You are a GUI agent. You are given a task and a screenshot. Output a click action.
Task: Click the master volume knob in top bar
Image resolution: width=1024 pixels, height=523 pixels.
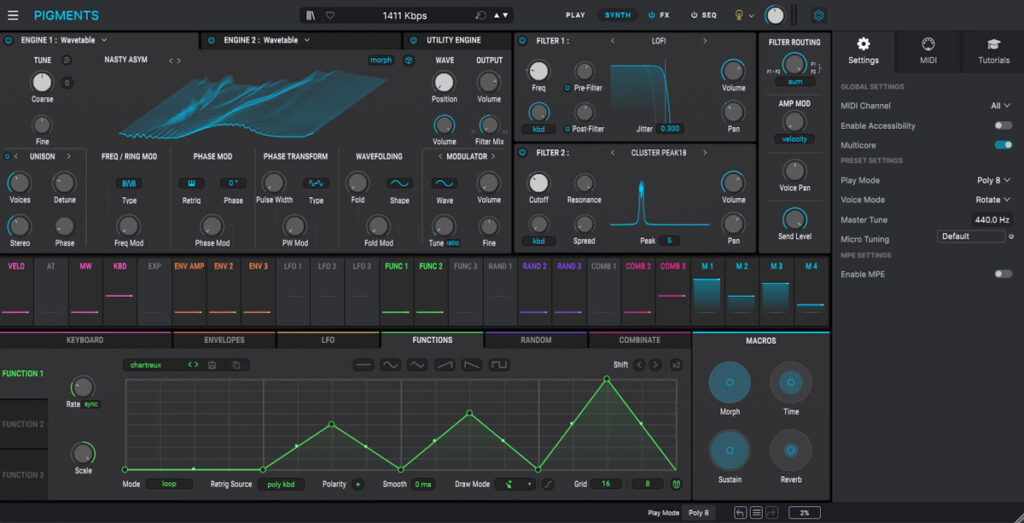click(x=775, y=15)
